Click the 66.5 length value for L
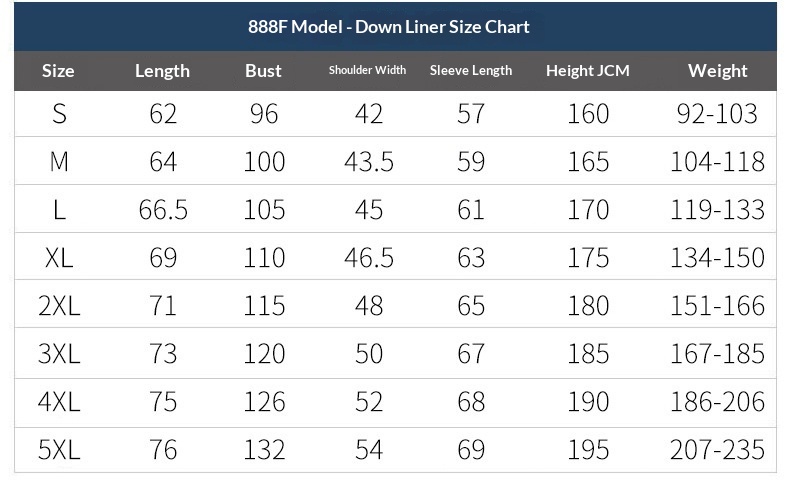The width and height of the screenshot is (790, 487). pyautogui.click(x=163, y=210)
